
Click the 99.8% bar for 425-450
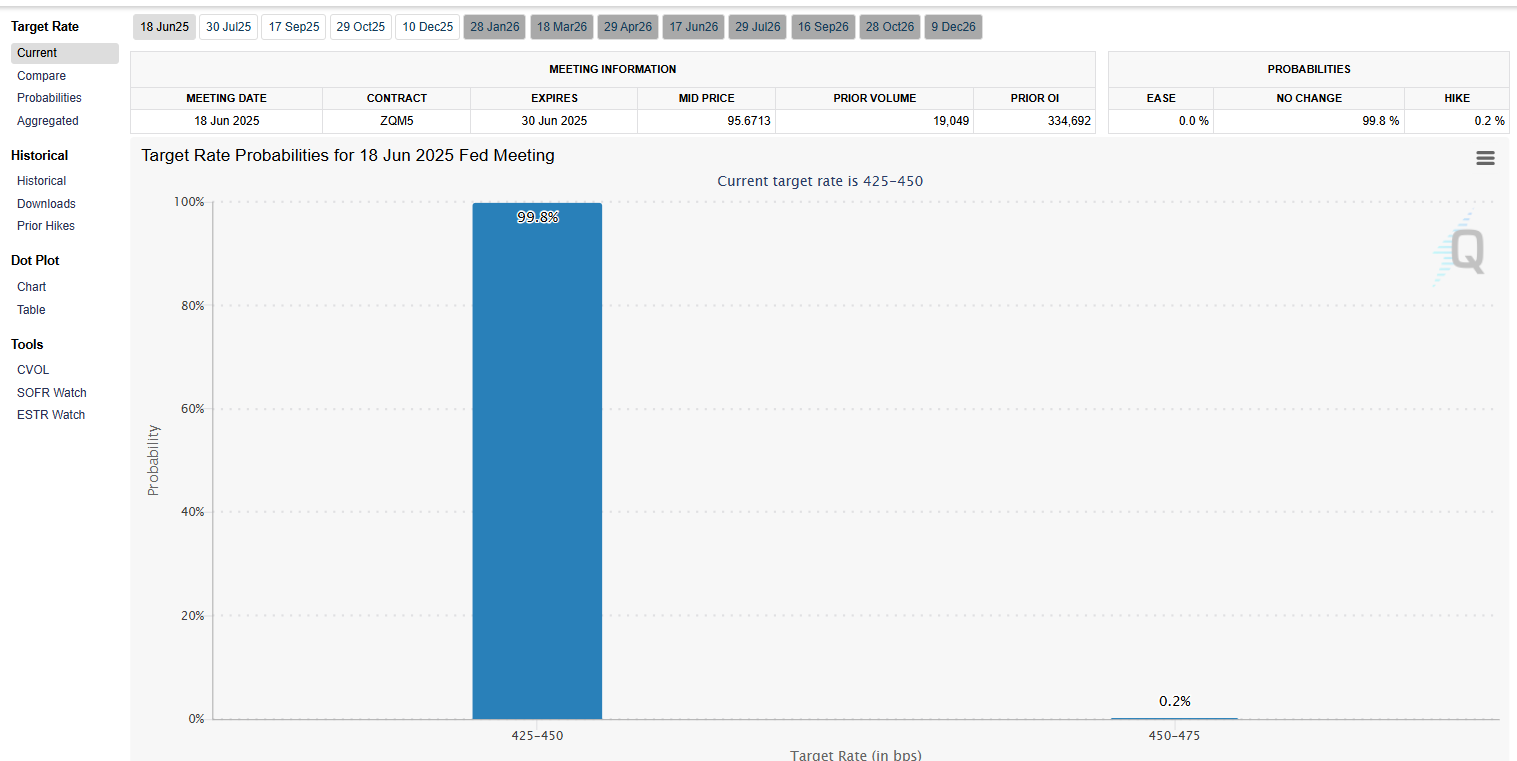(x=537, y=460)
